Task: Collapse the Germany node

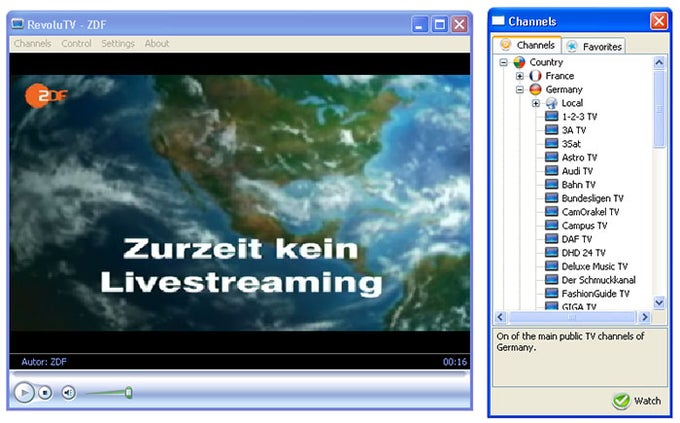Action: [x=520, y=90]
